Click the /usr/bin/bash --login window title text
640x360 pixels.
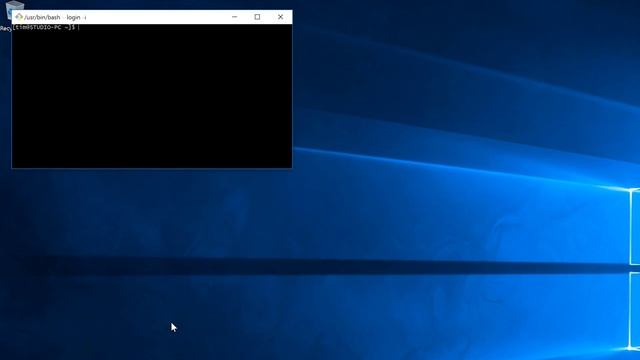[55, 17]
